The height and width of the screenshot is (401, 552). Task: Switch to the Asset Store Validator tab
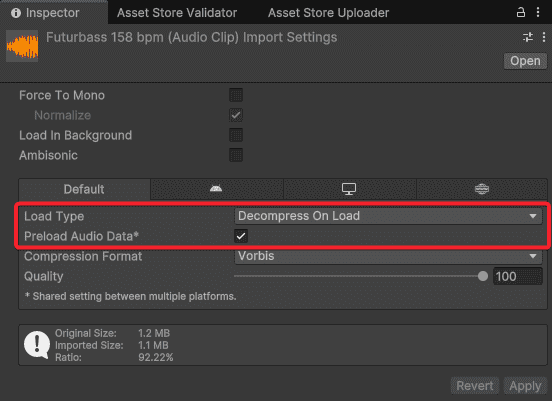177,13
